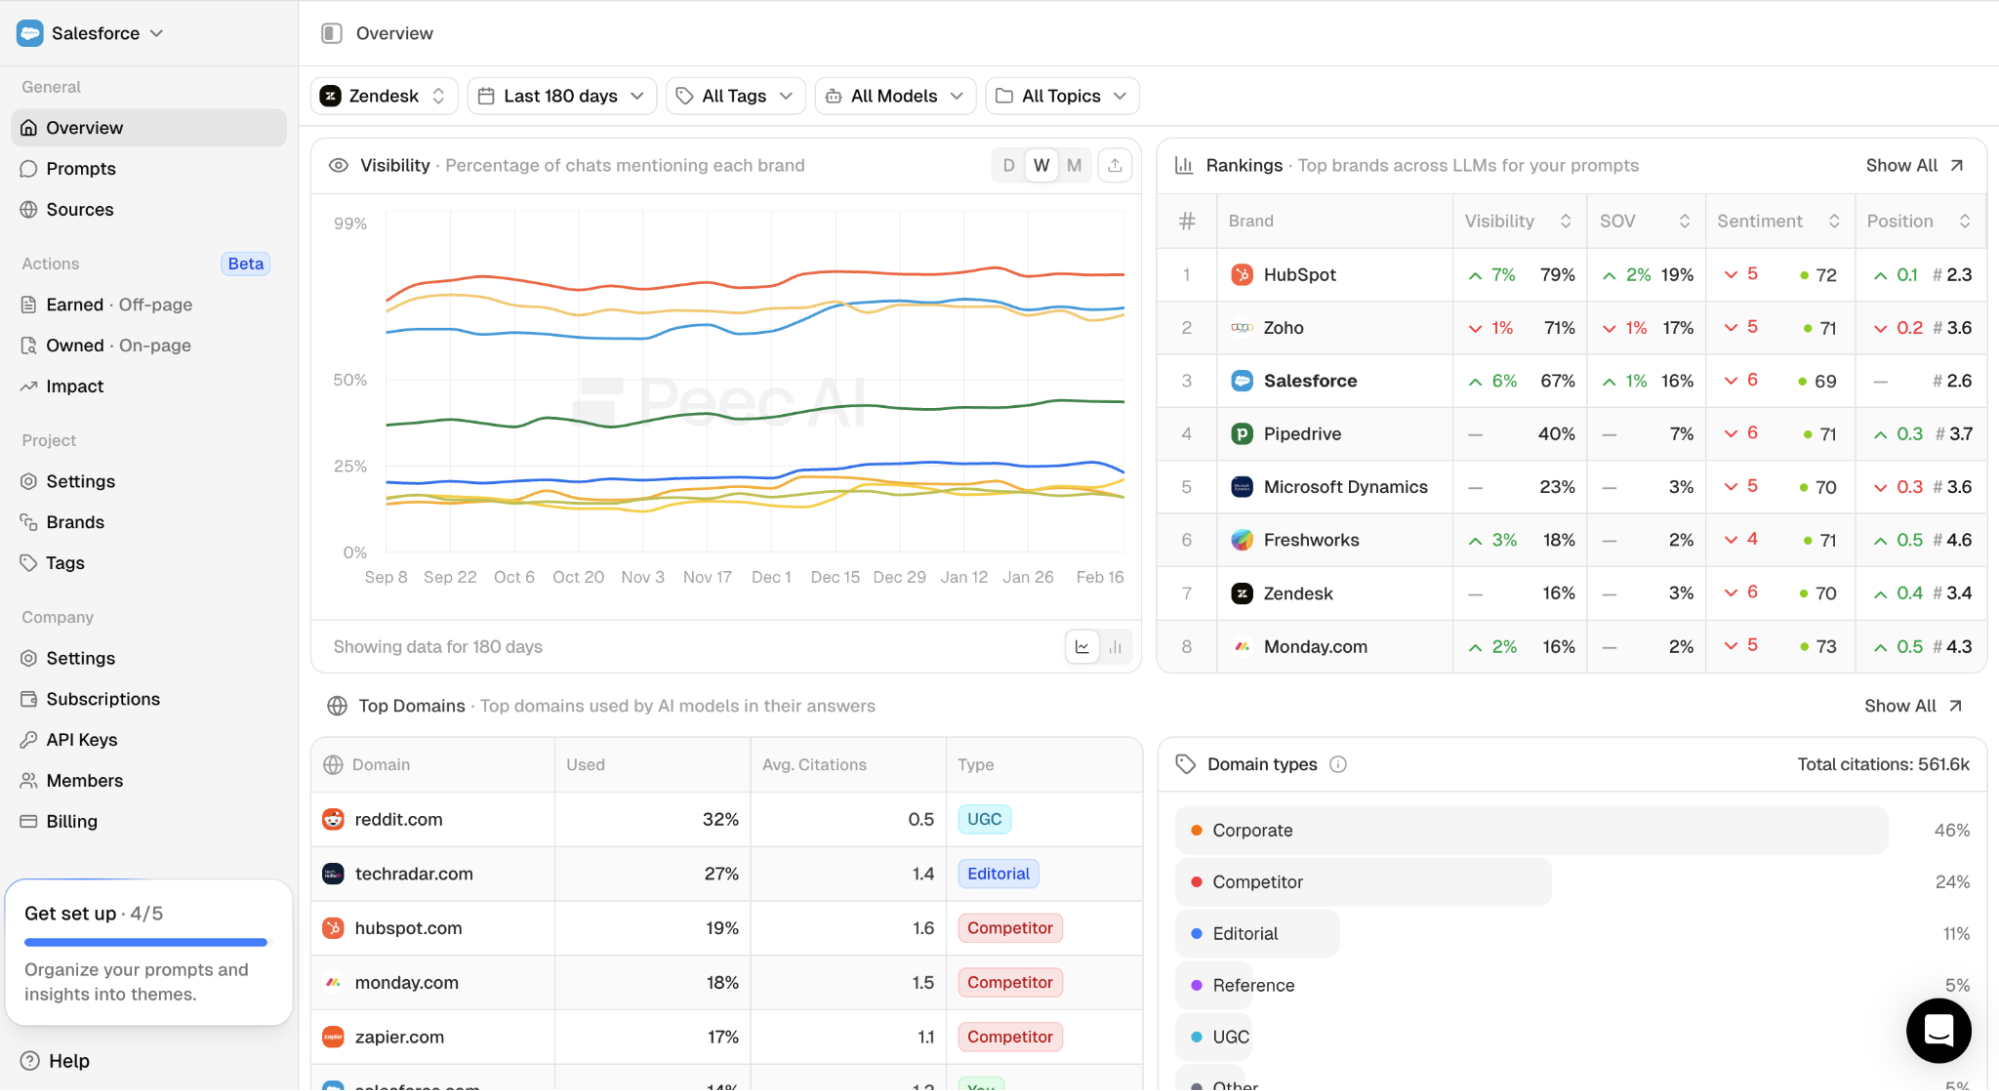The image size is (1999, 1091).
Task: Expand the All Topics filter
Action: pos(1062,96)
